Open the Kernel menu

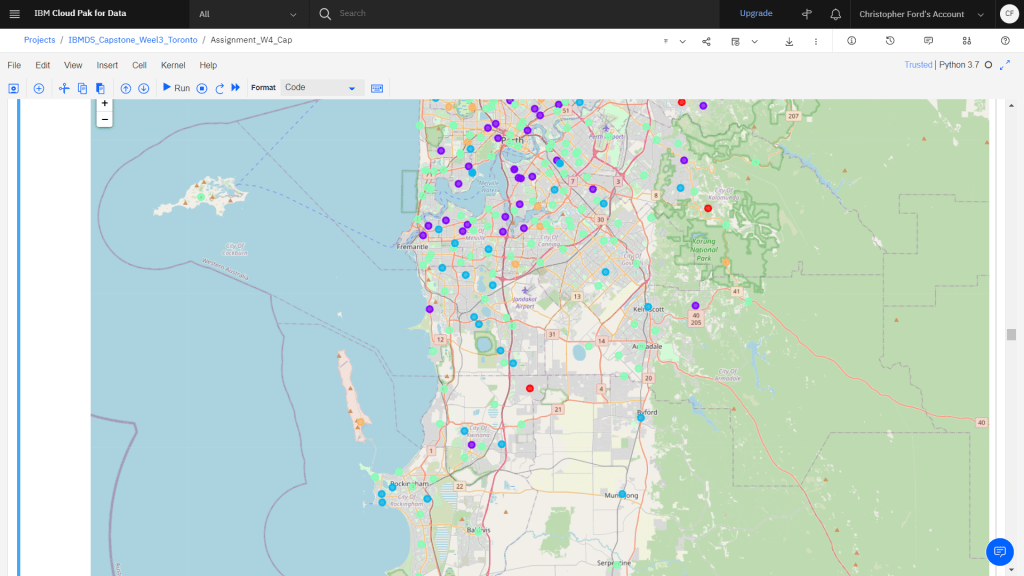point(173,65)
